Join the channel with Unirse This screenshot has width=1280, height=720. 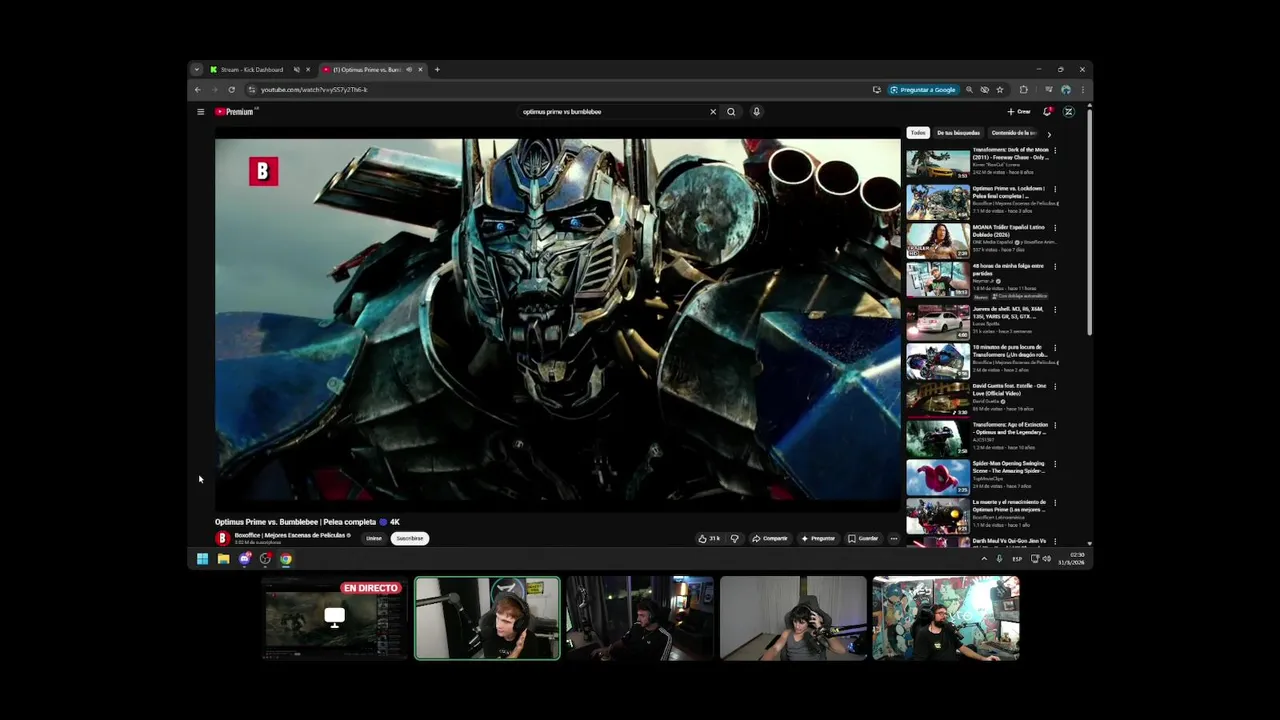374,538
